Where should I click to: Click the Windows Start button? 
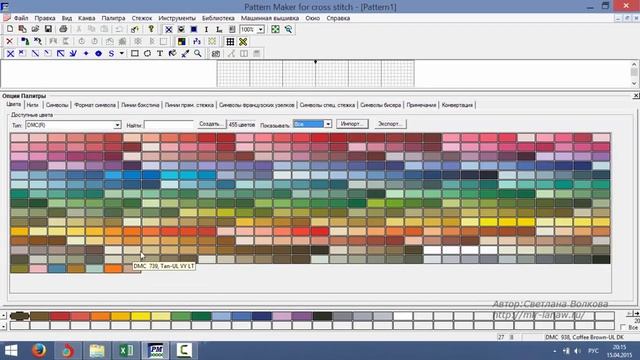tap(11, 351)
